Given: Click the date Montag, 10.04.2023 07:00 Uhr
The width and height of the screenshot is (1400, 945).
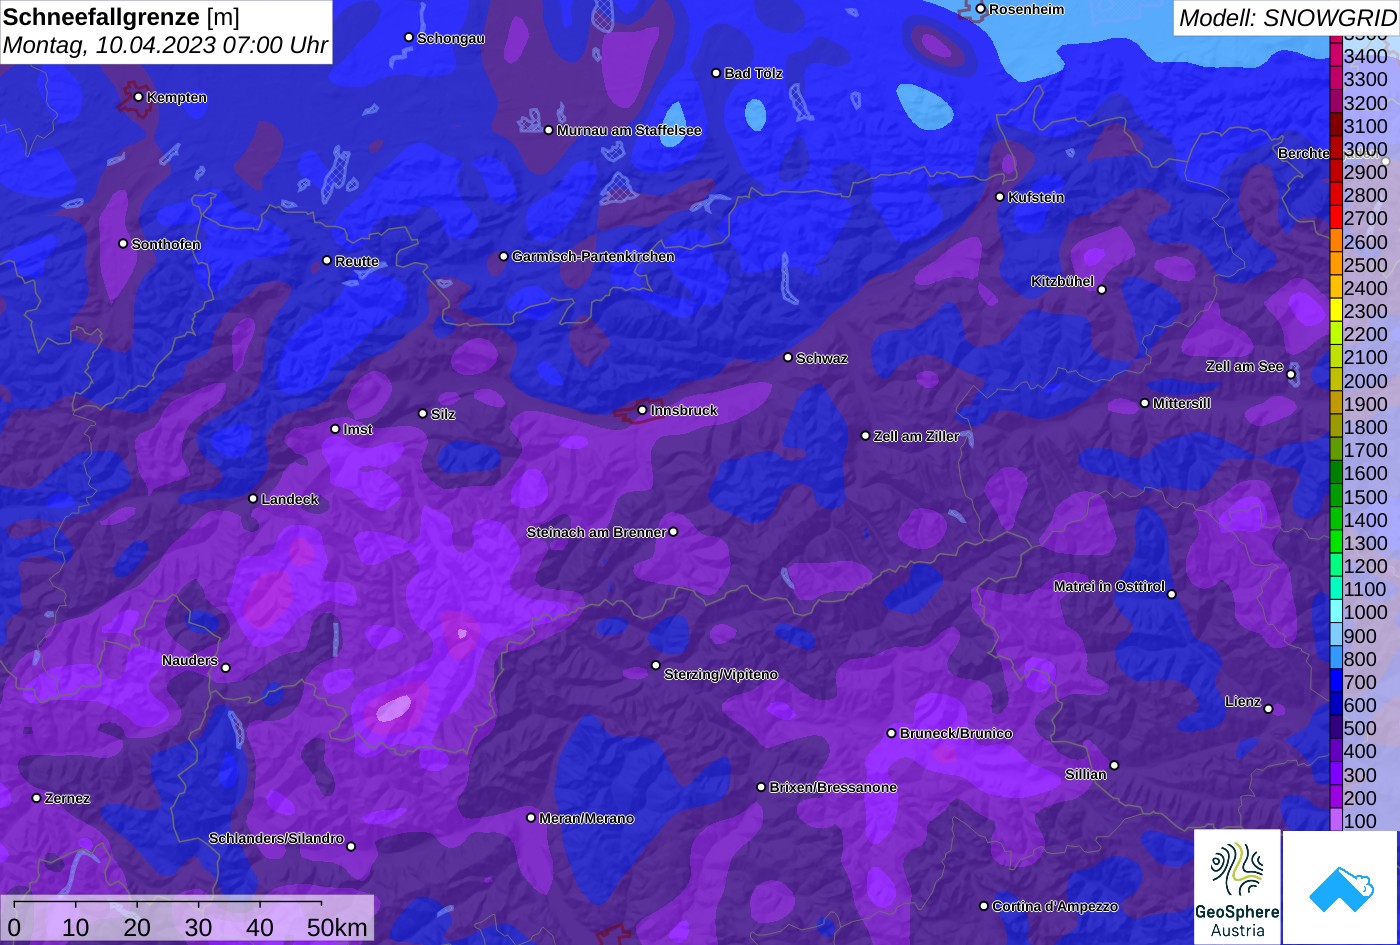Looking at the screenshot, I should point(165,45).
